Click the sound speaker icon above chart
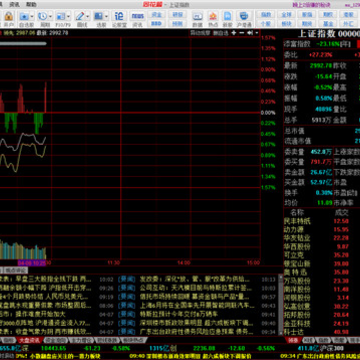 (x=250, y=33)
